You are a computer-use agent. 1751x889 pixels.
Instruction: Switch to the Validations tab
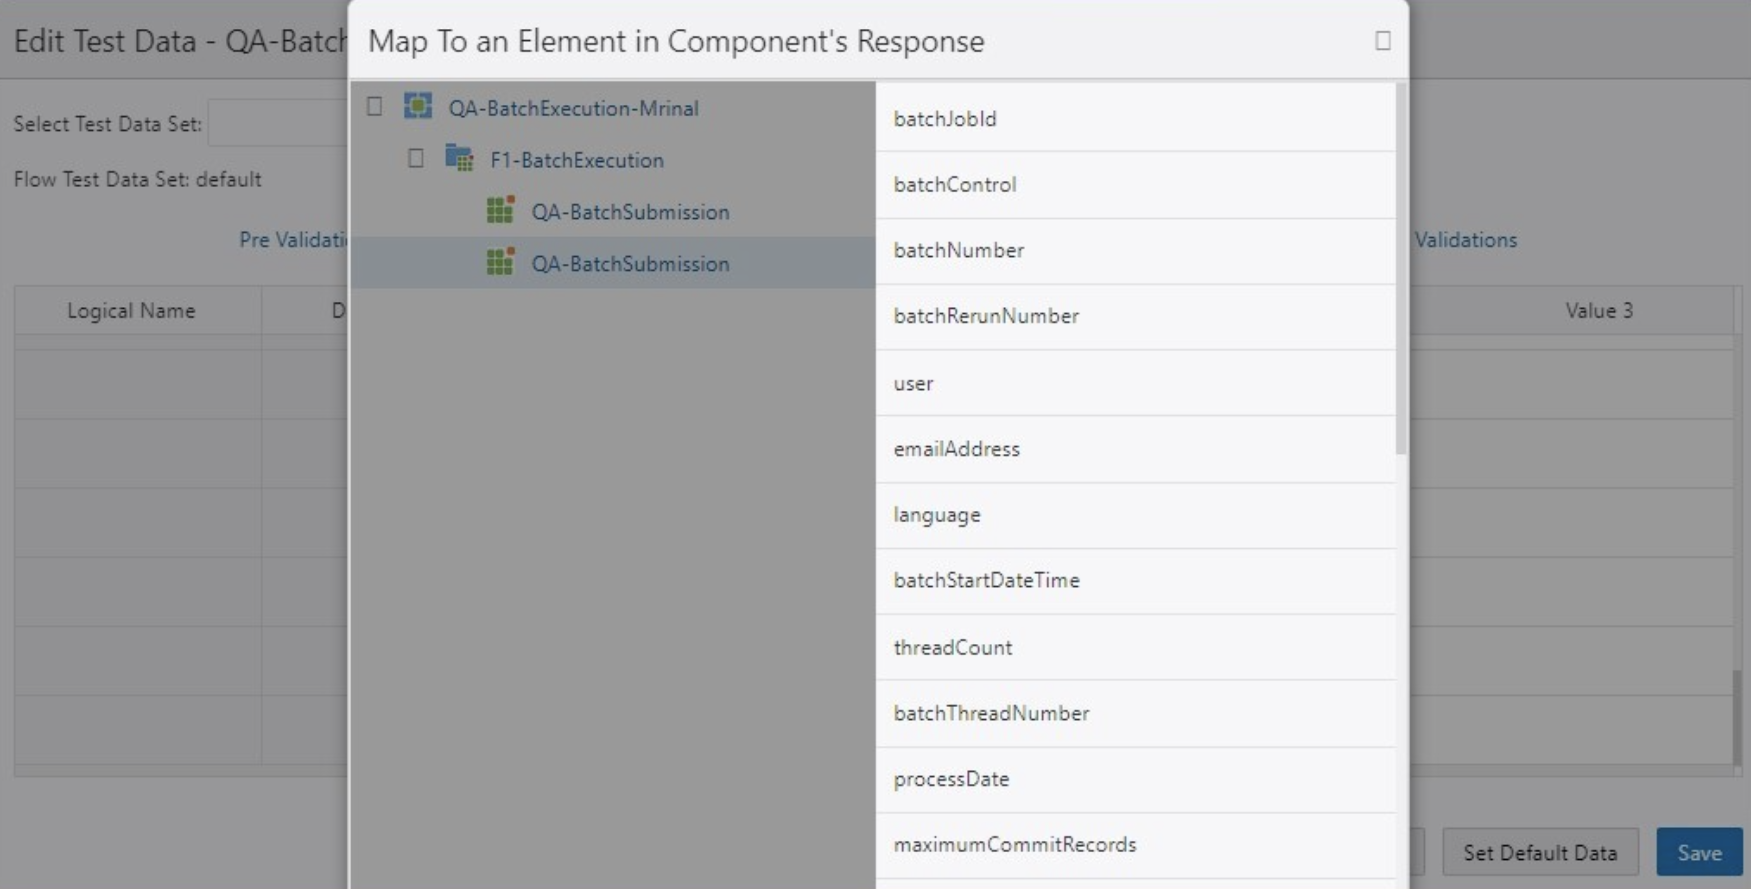1465,240
